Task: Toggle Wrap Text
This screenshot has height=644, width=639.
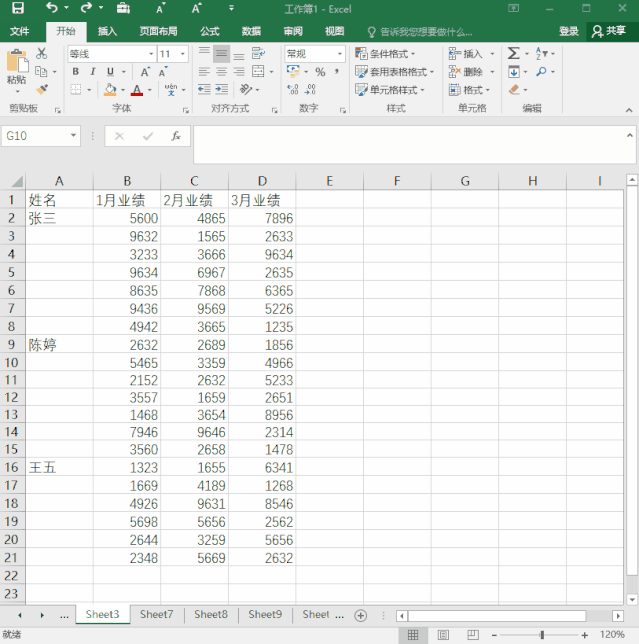Action: coord(258,53)
